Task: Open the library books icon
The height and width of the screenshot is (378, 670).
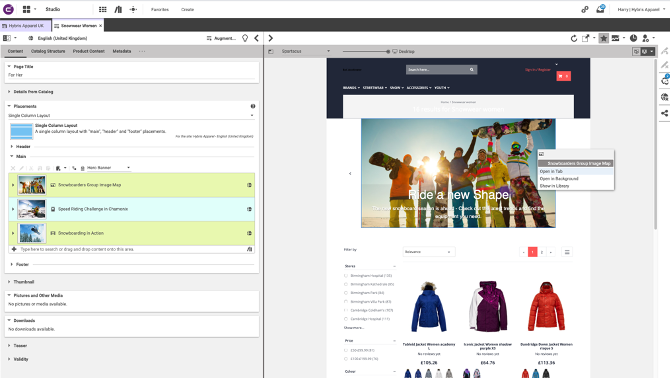Action: click(118, 9)
